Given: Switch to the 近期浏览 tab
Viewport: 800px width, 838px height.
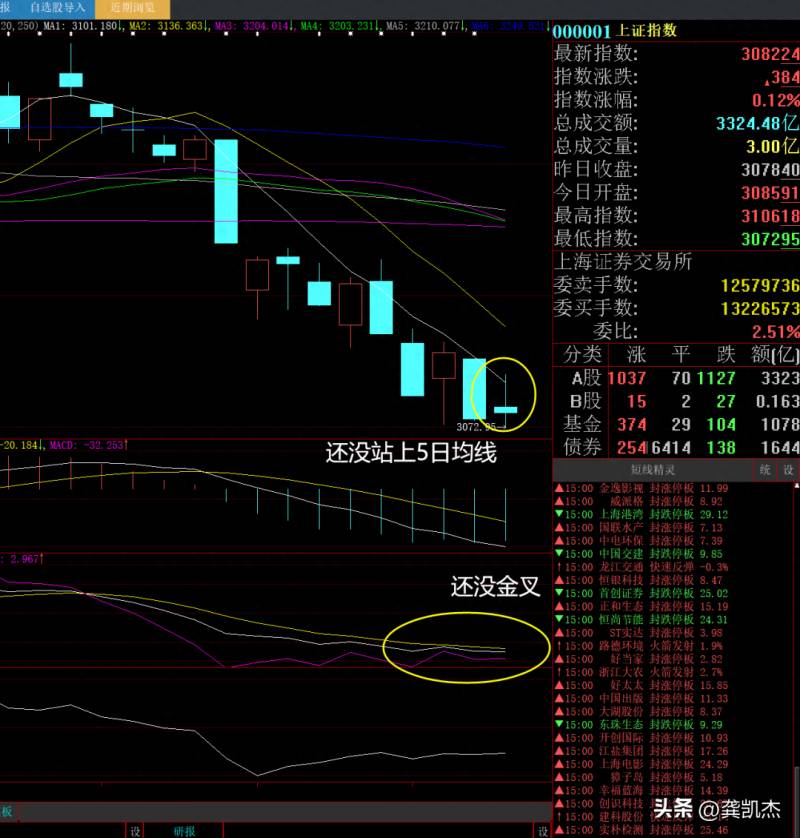Looking at the screenshot, I should [x=133, y=8].
